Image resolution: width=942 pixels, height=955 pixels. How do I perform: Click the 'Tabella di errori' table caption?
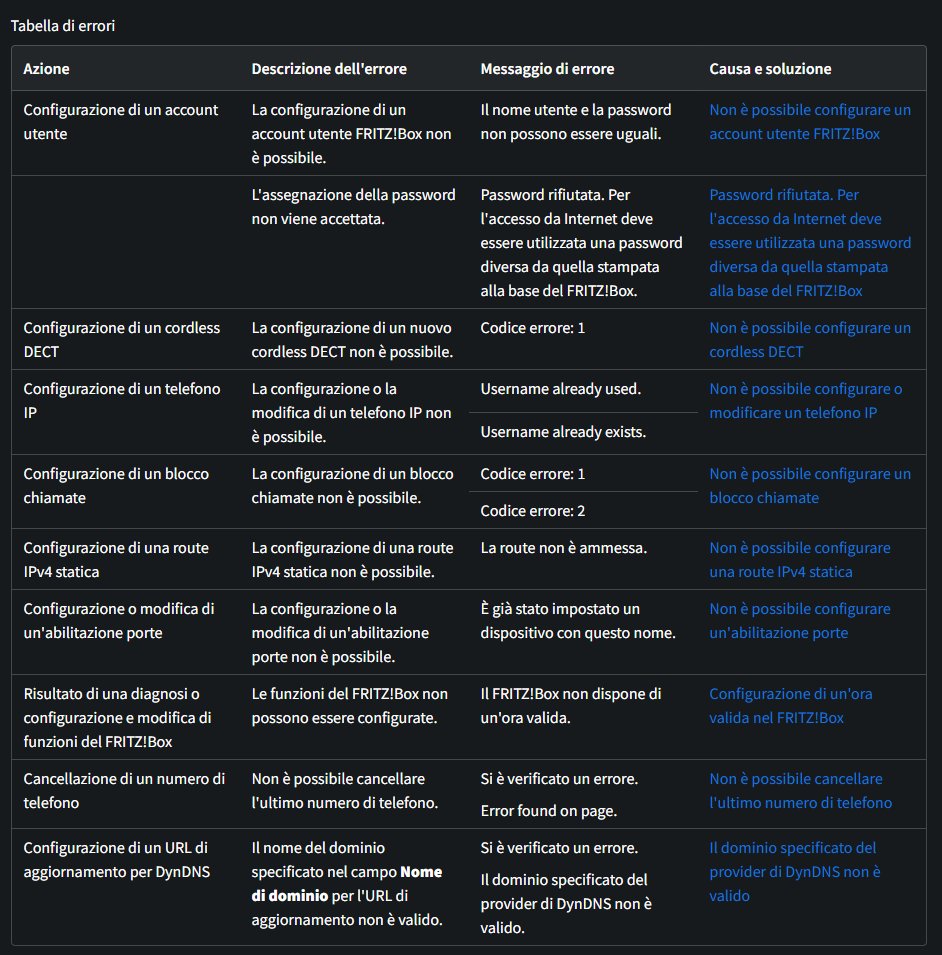[63, 26]
